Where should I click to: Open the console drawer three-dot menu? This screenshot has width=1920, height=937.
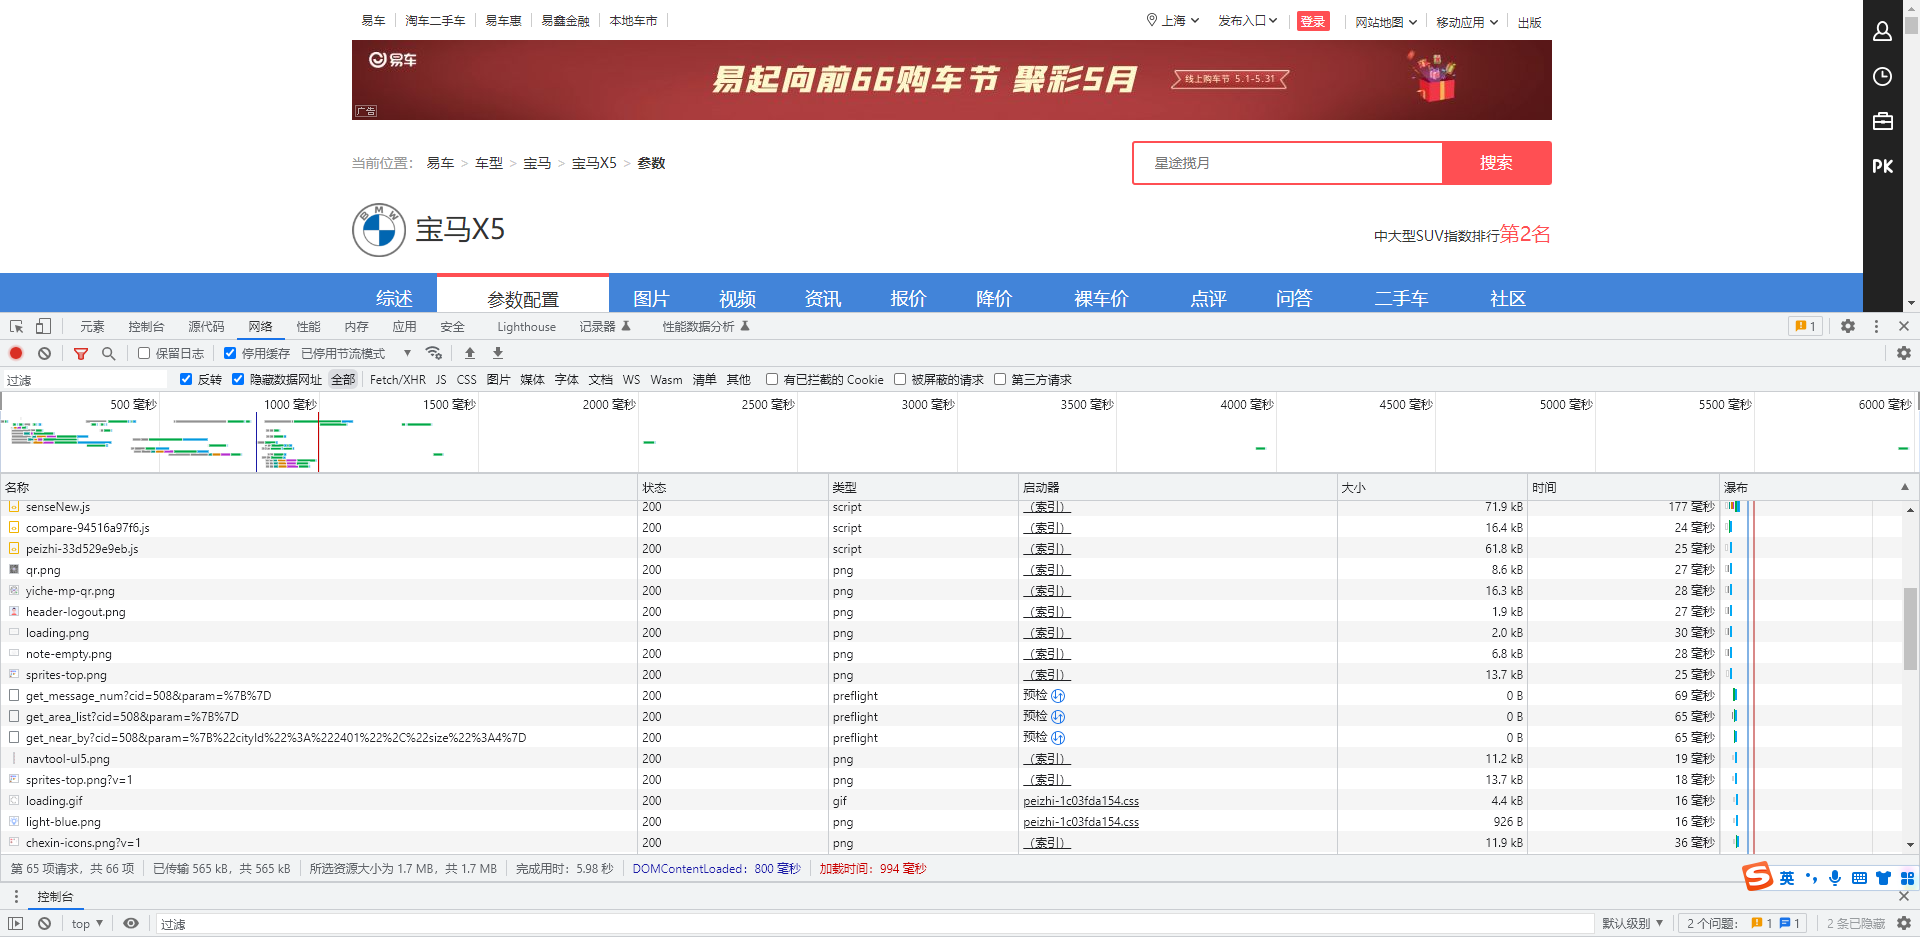point(16,896)
